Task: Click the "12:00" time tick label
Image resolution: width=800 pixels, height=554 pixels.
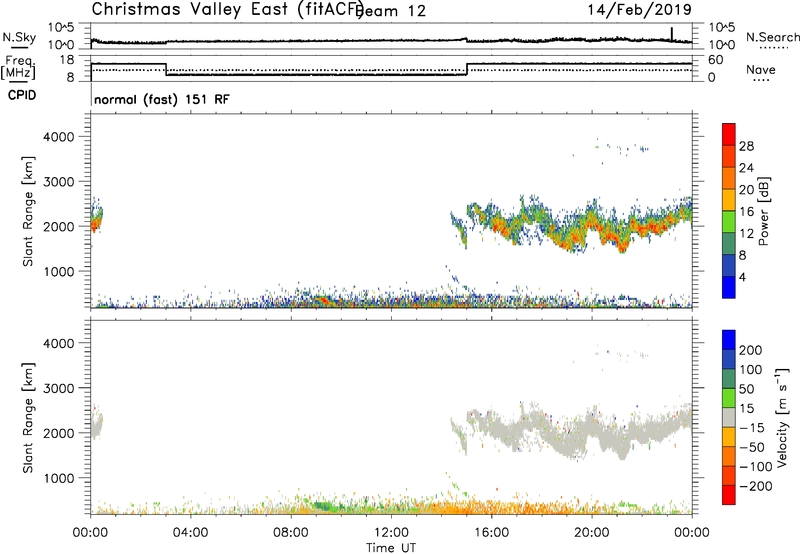Action: [x=391, y=533]
